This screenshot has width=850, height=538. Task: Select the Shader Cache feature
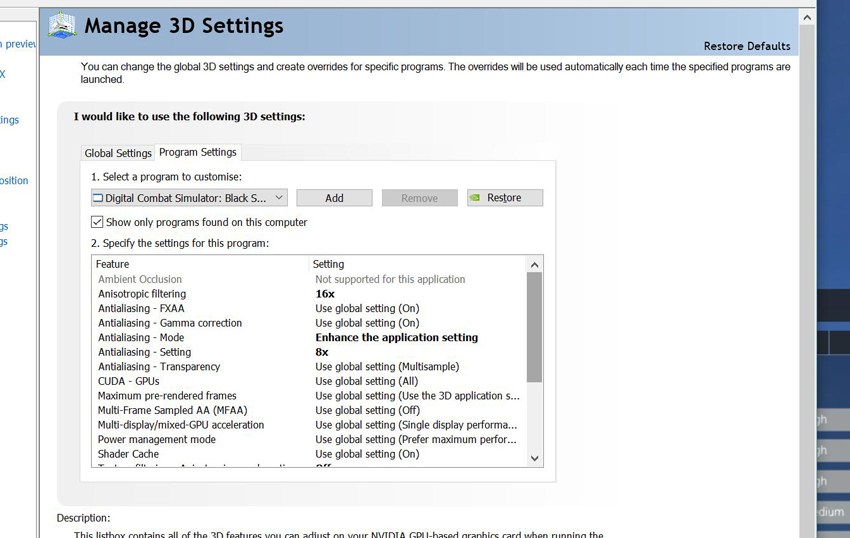coord(128,454)
